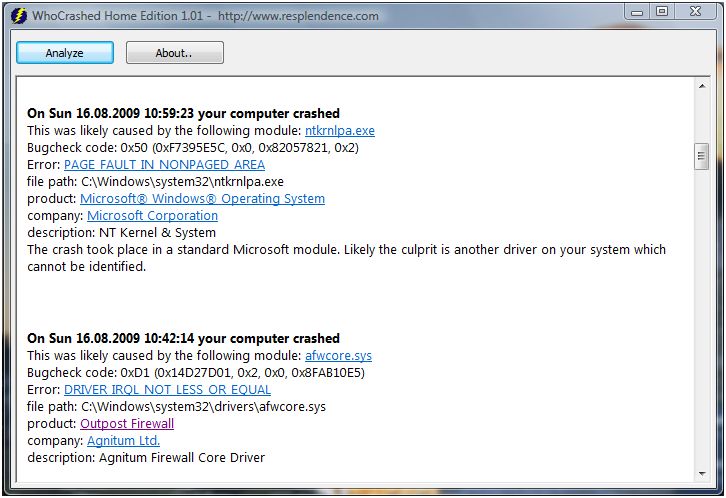This screenshot has height=498, width=726.
Task: Click the Bugcheck code 0xD1 line
Action: 196,373
